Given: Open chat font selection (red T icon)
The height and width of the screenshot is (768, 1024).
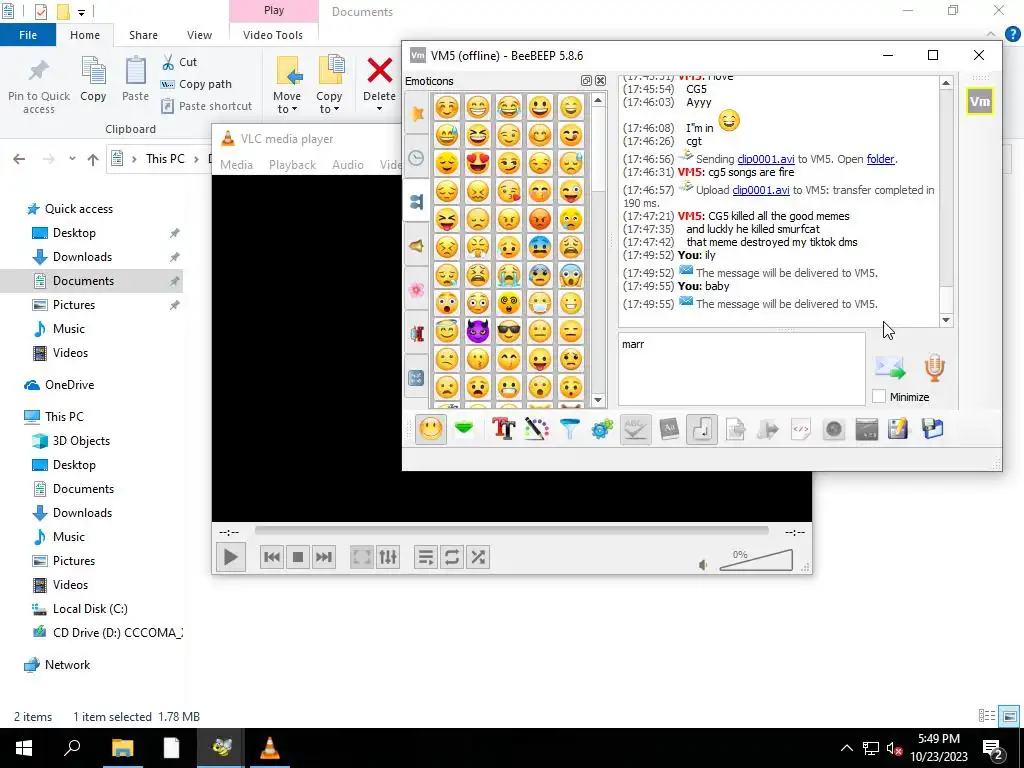Looking at the screenshot, I should click(503, 429).
